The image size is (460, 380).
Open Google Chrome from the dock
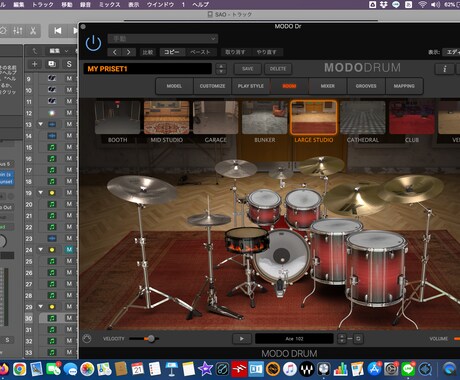click(20, 369)
